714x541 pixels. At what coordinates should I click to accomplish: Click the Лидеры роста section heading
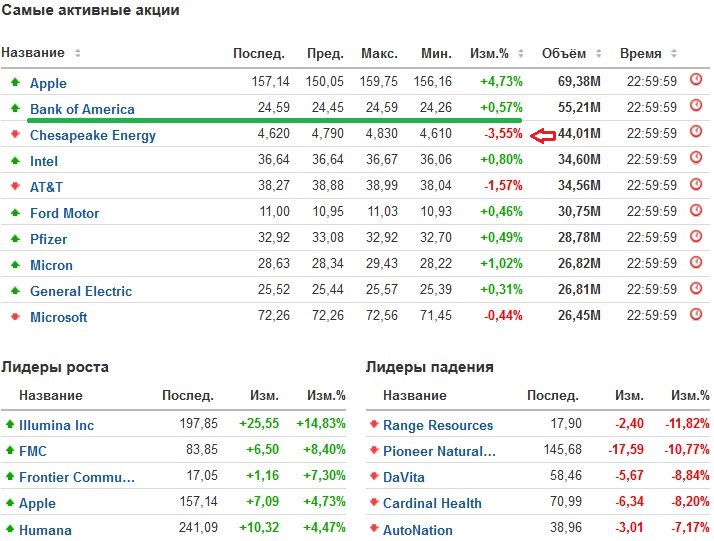(55, 367)
